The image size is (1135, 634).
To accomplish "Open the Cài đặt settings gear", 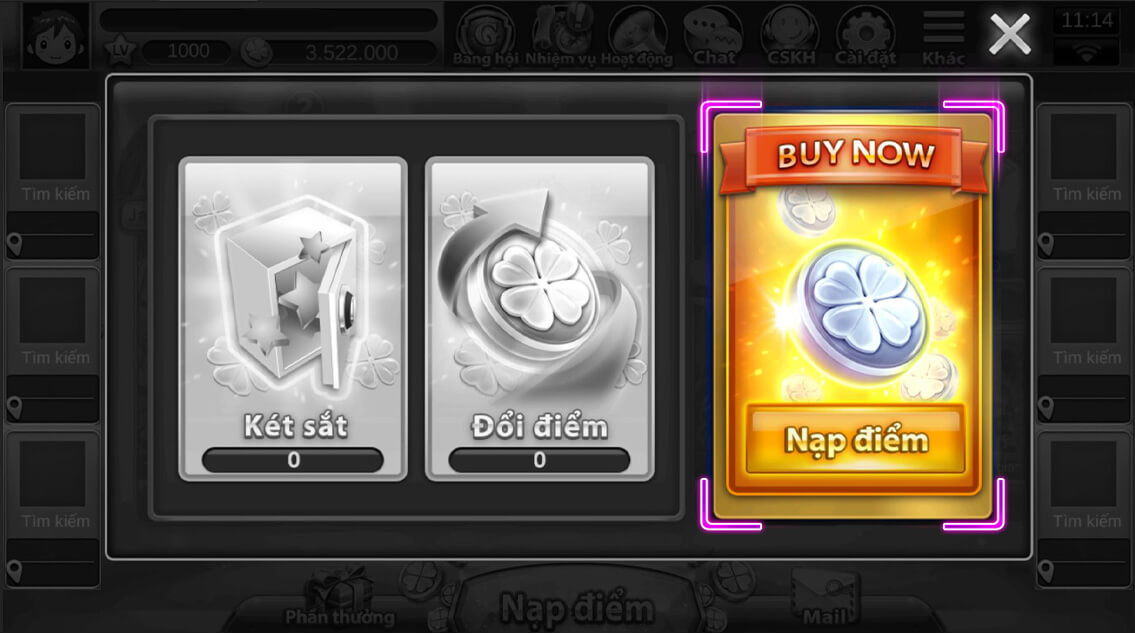I will click(x=866, y=35).
